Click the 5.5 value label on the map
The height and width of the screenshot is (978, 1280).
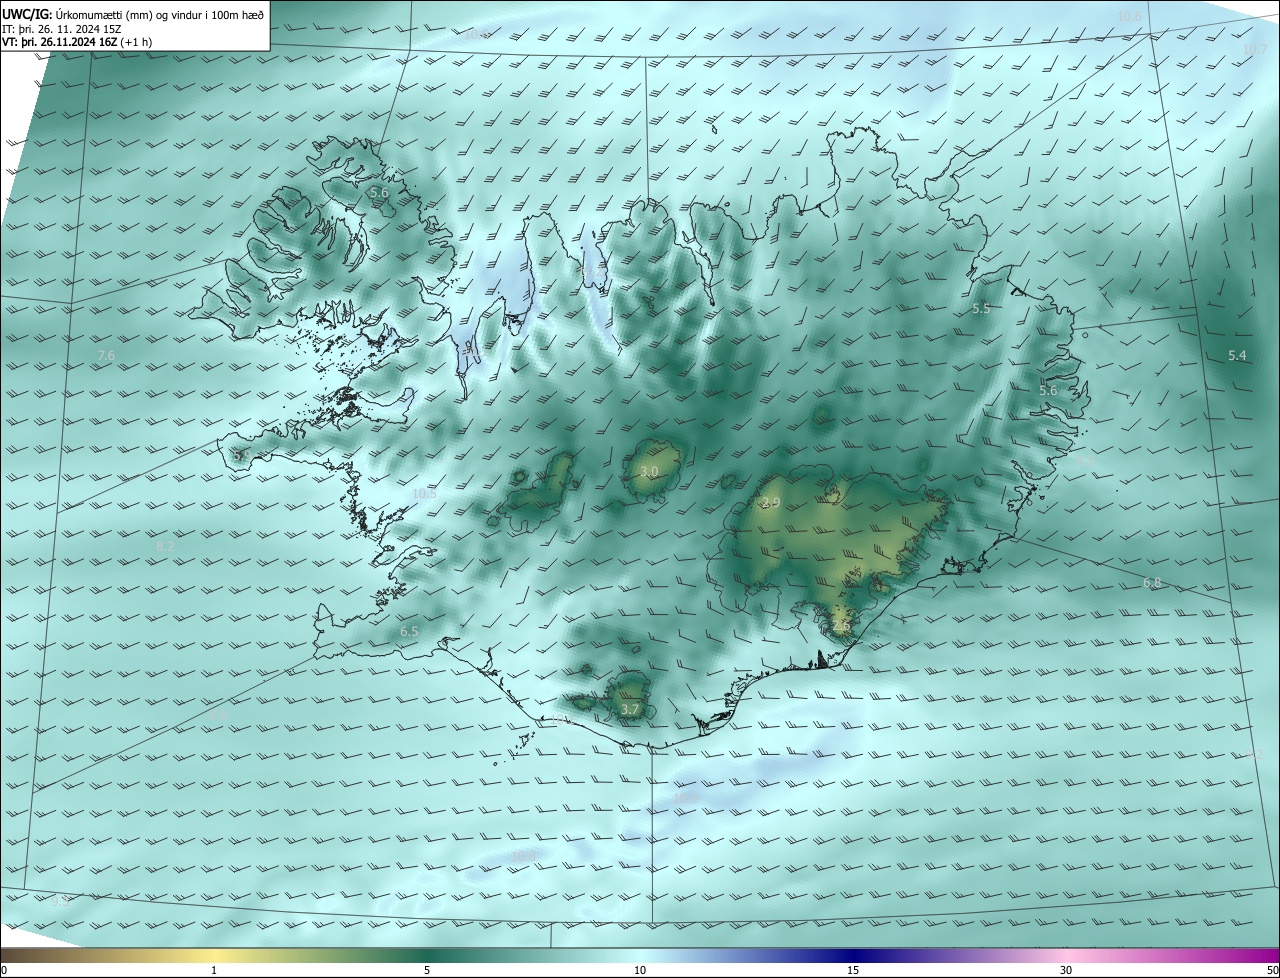981,309
